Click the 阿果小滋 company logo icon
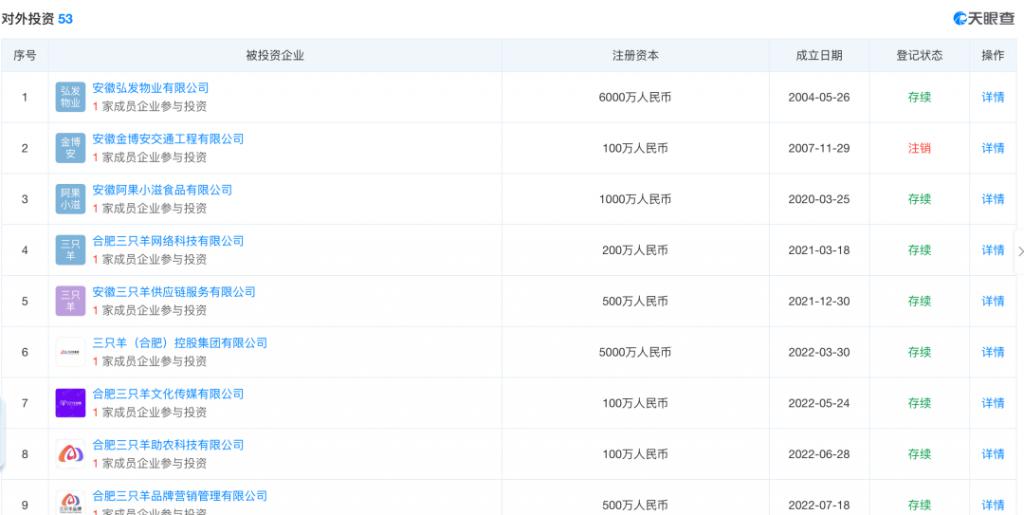This screenshot has height=515, width=1024. (x=70, y=199)
